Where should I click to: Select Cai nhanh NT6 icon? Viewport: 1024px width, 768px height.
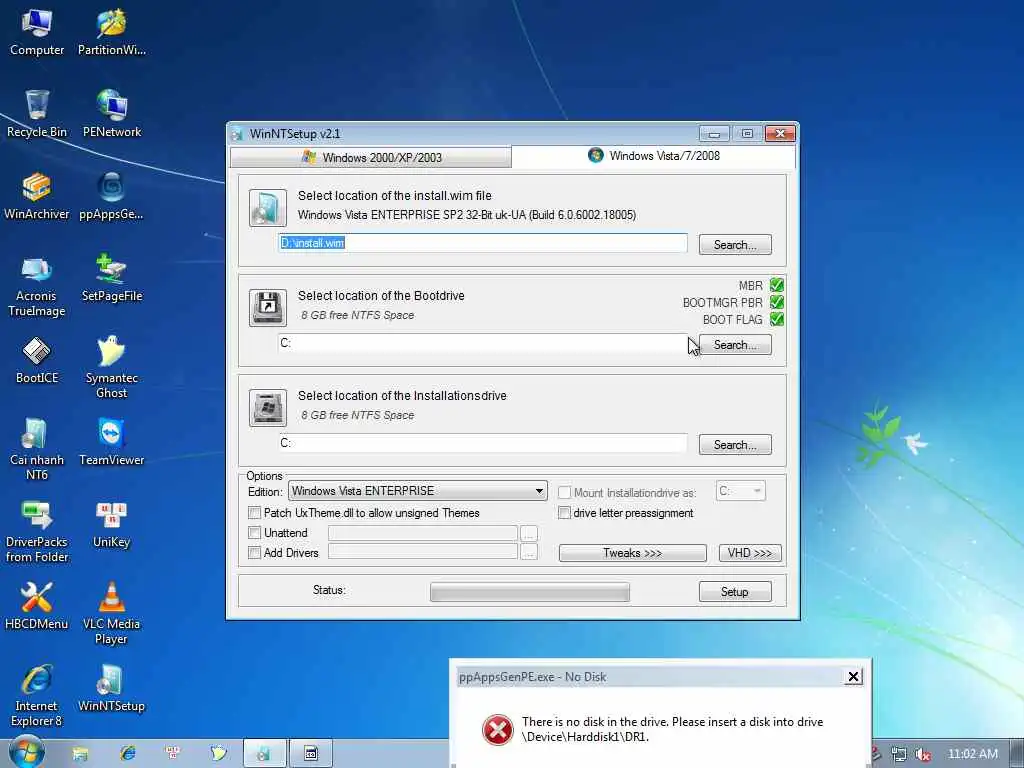pos(37,449)
